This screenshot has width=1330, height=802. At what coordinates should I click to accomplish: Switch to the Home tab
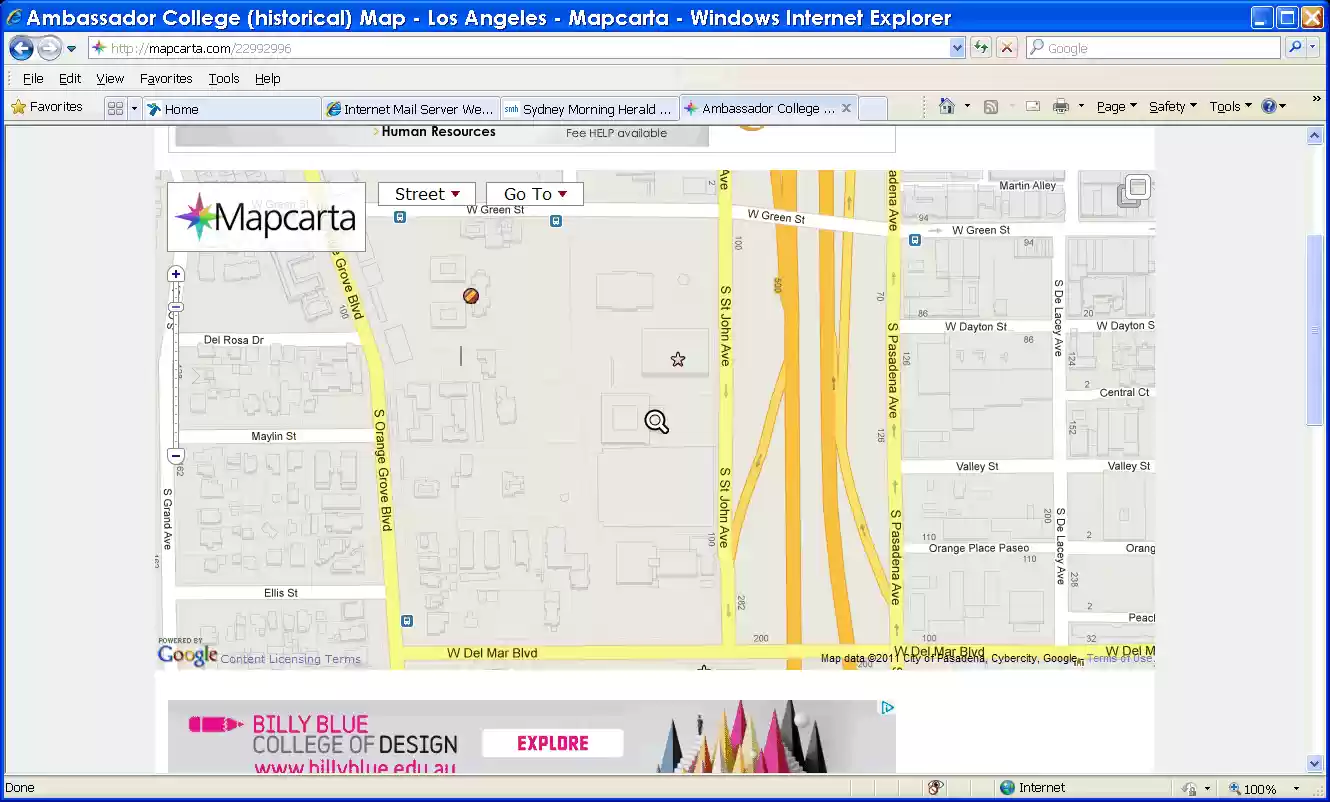[231, 109]
